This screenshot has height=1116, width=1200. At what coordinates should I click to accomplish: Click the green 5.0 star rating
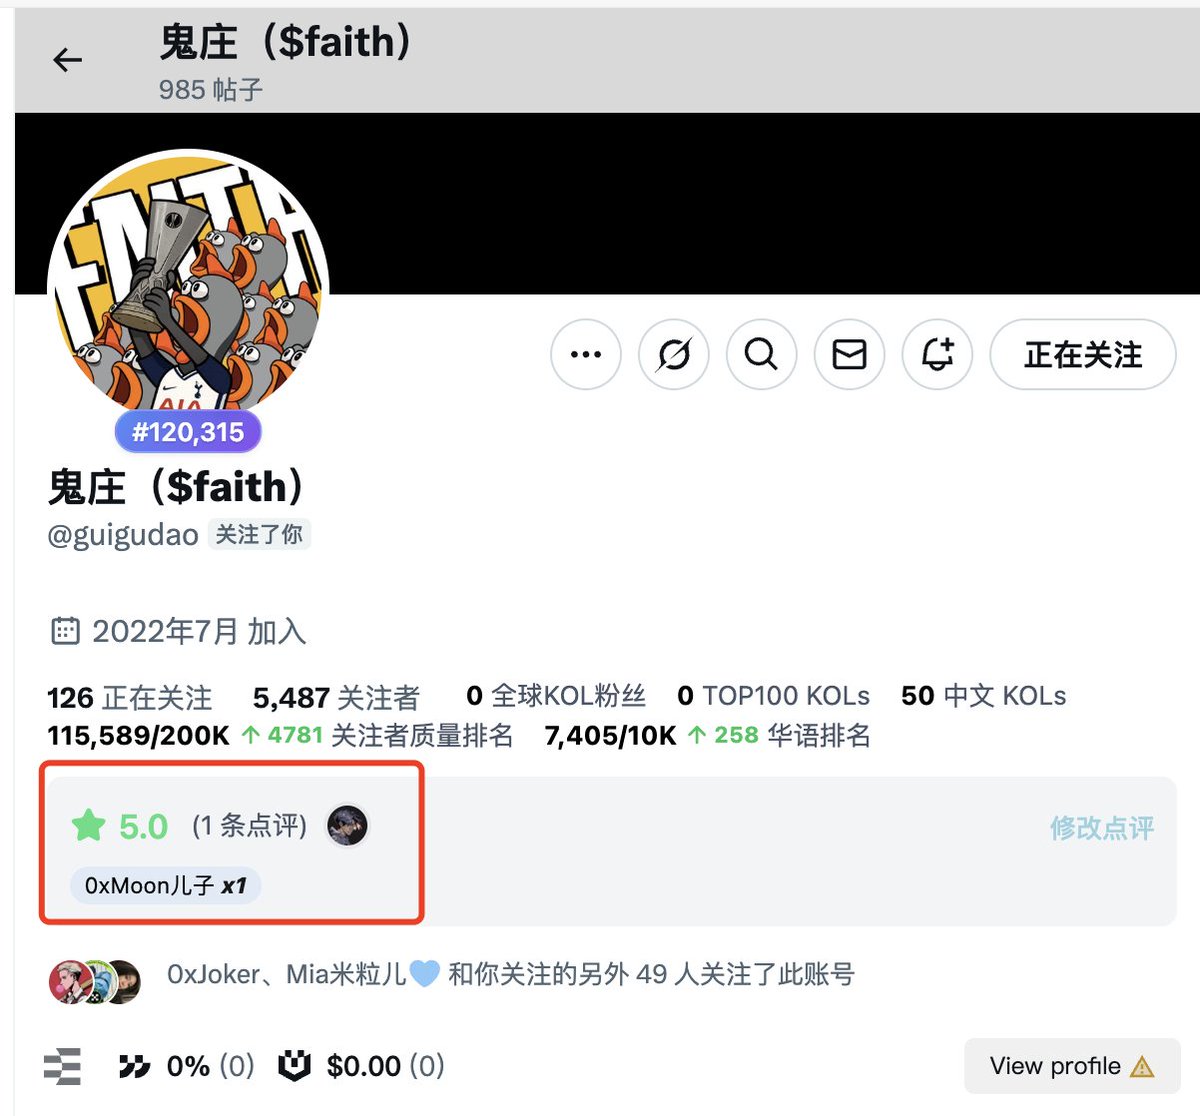[119, 826]
